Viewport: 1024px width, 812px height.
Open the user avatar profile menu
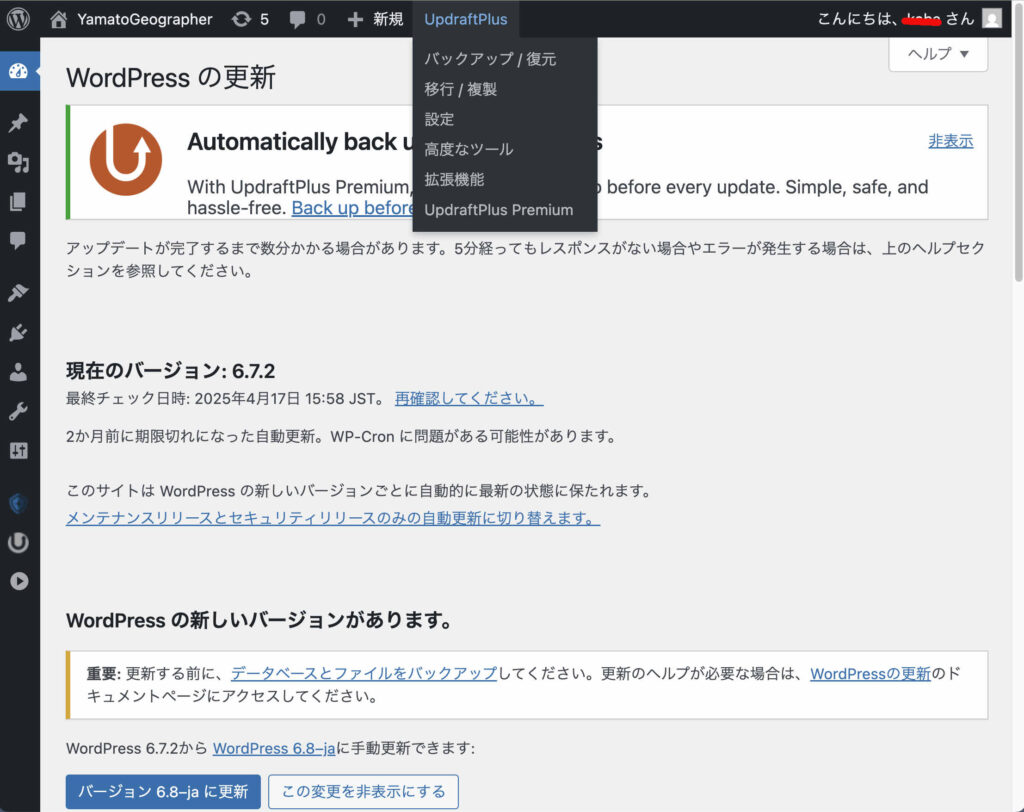tap(991, 19)
